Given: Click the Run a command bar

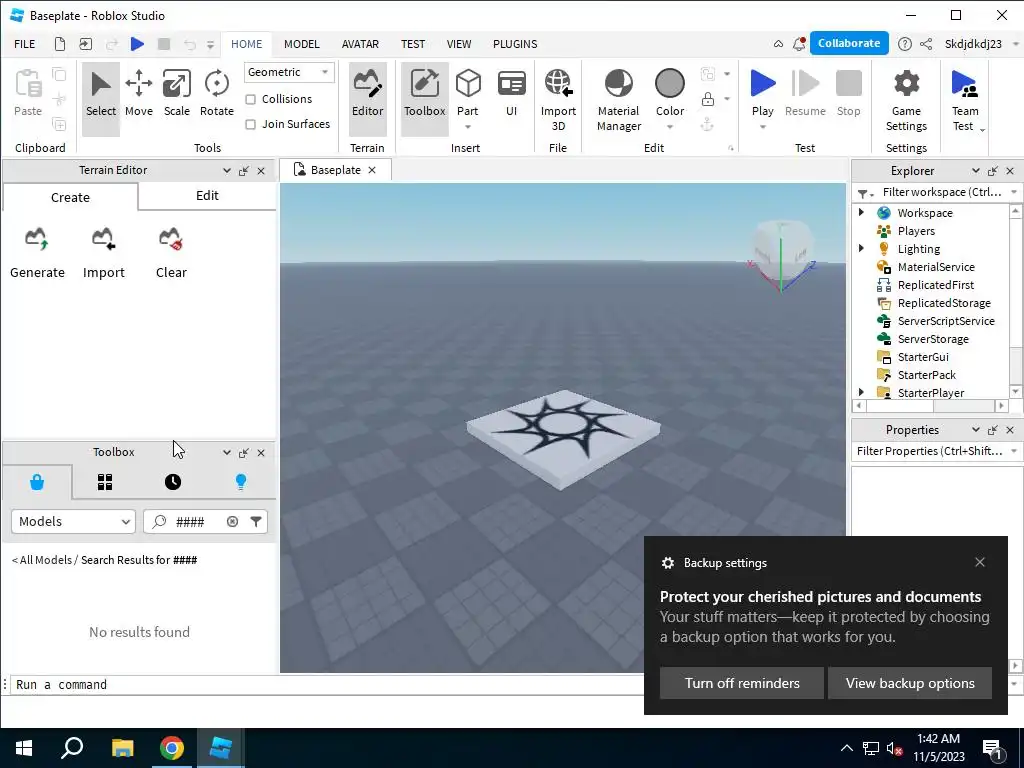Looking at the screenshot, I should click(x=327, y=684).
